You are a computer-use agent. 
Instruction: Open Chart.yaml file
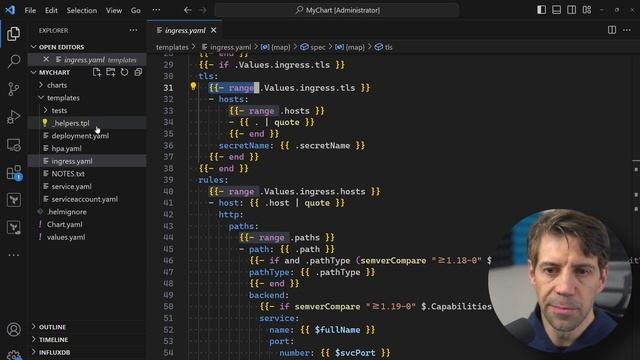pos(64,224)
